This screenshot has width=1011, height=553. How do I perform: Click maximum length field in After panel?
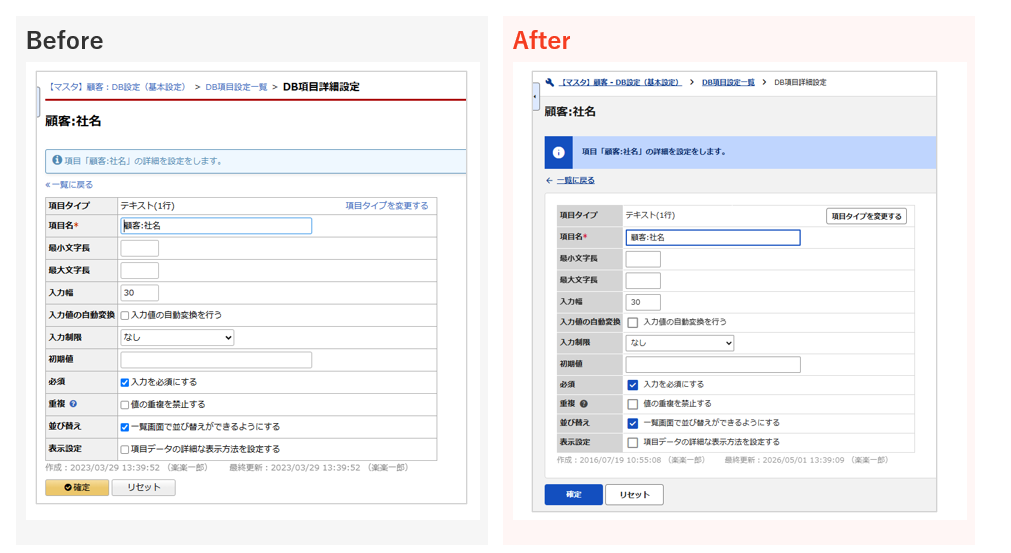(643, 280)
